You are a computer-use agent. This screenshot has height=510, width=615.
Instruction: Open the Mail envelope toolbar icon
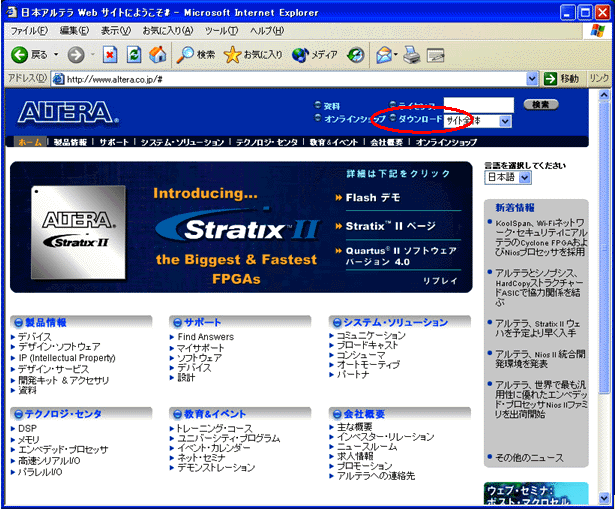pos(384,54)
